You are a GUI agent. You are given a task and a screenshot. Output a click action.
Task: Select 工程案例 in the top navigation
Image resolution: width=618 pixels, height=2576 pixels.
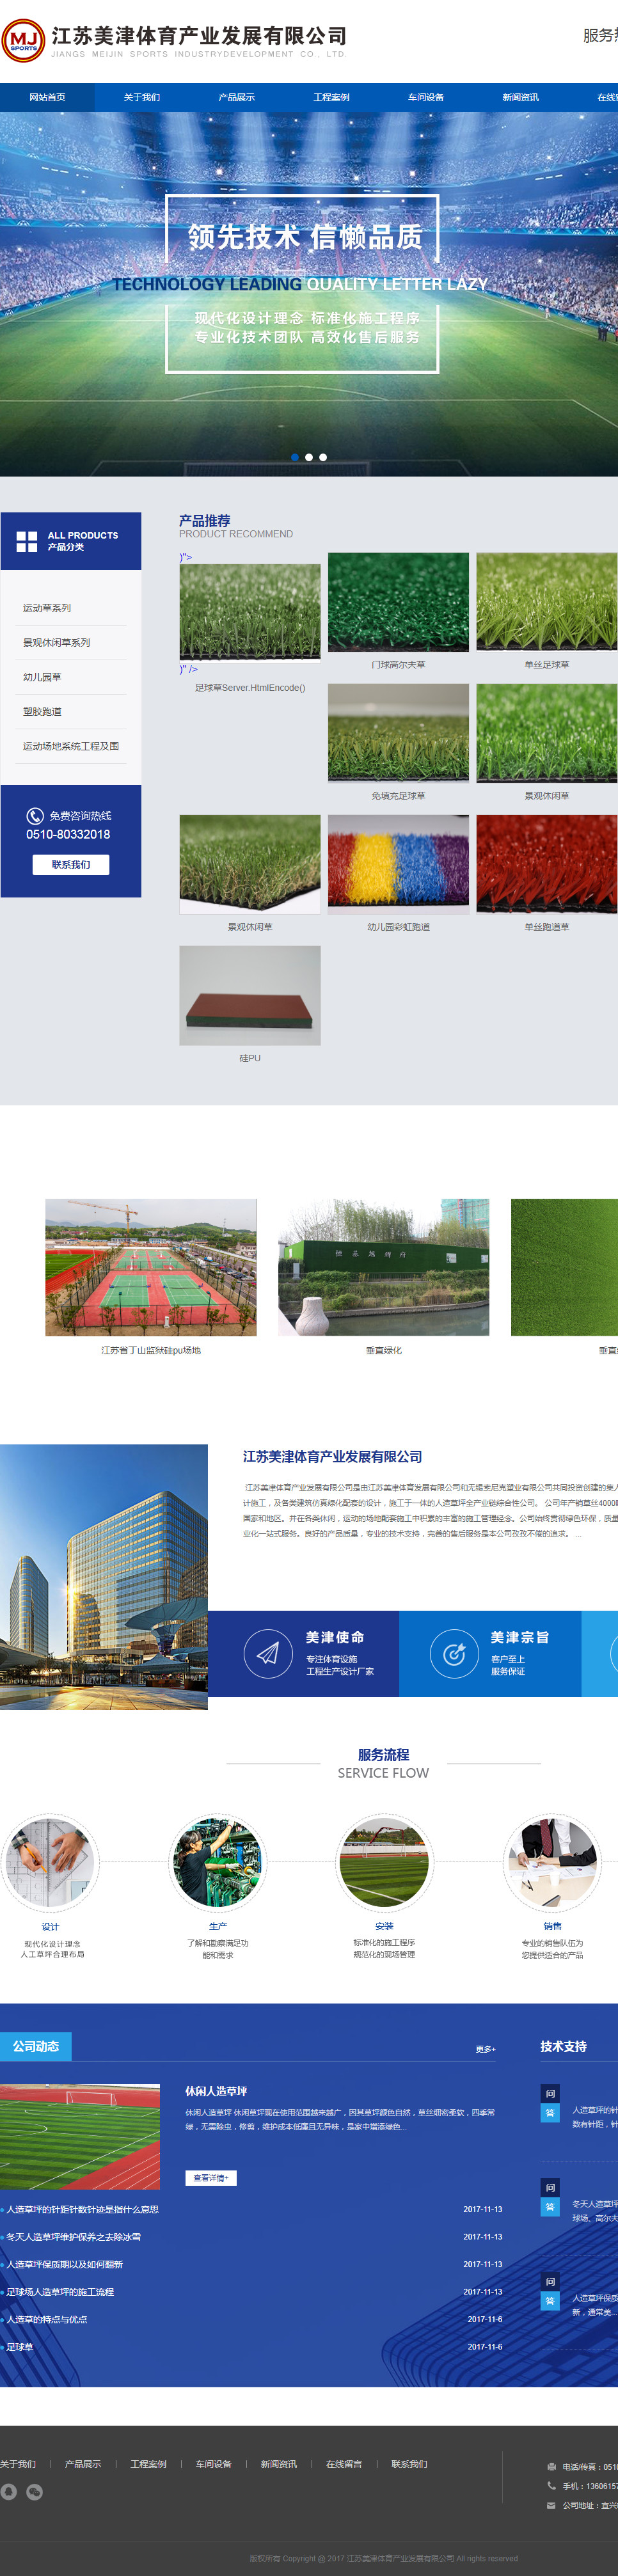(x=331, y=97)
